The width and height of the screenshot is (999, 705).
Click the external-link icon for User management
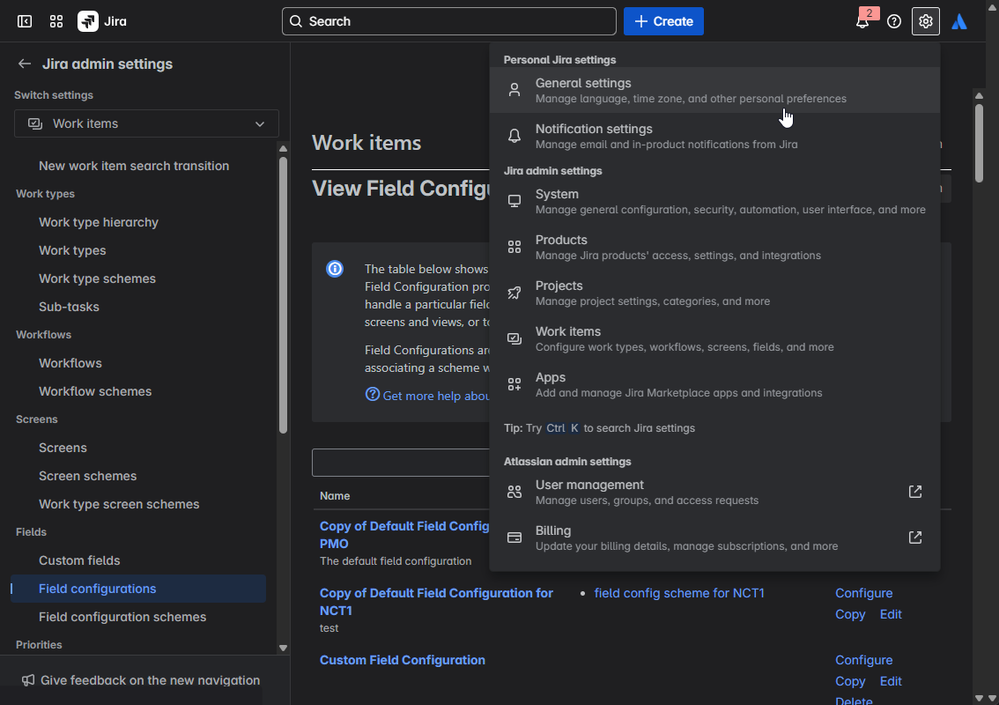point(915,492)
